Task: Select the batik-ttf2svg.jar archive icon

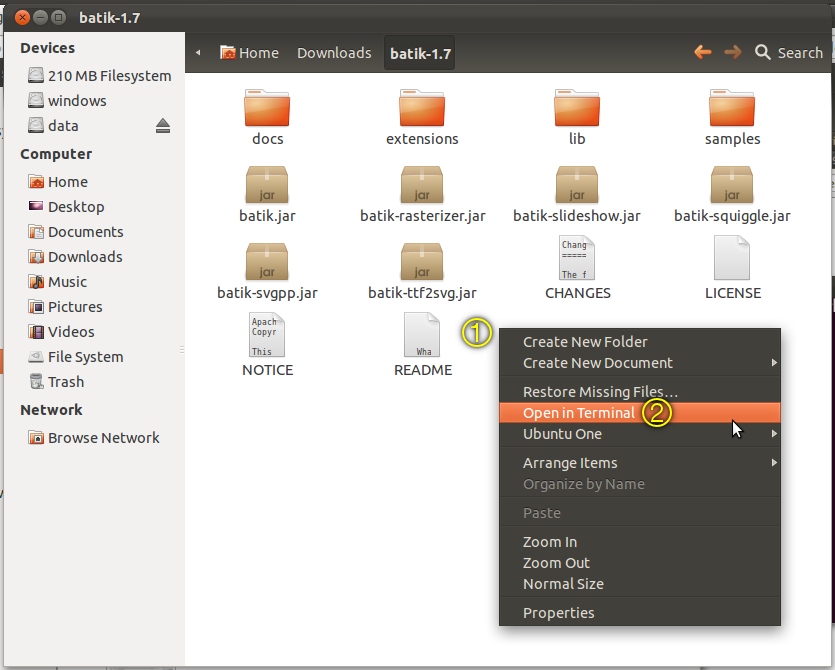Action: tap(422, 262)
